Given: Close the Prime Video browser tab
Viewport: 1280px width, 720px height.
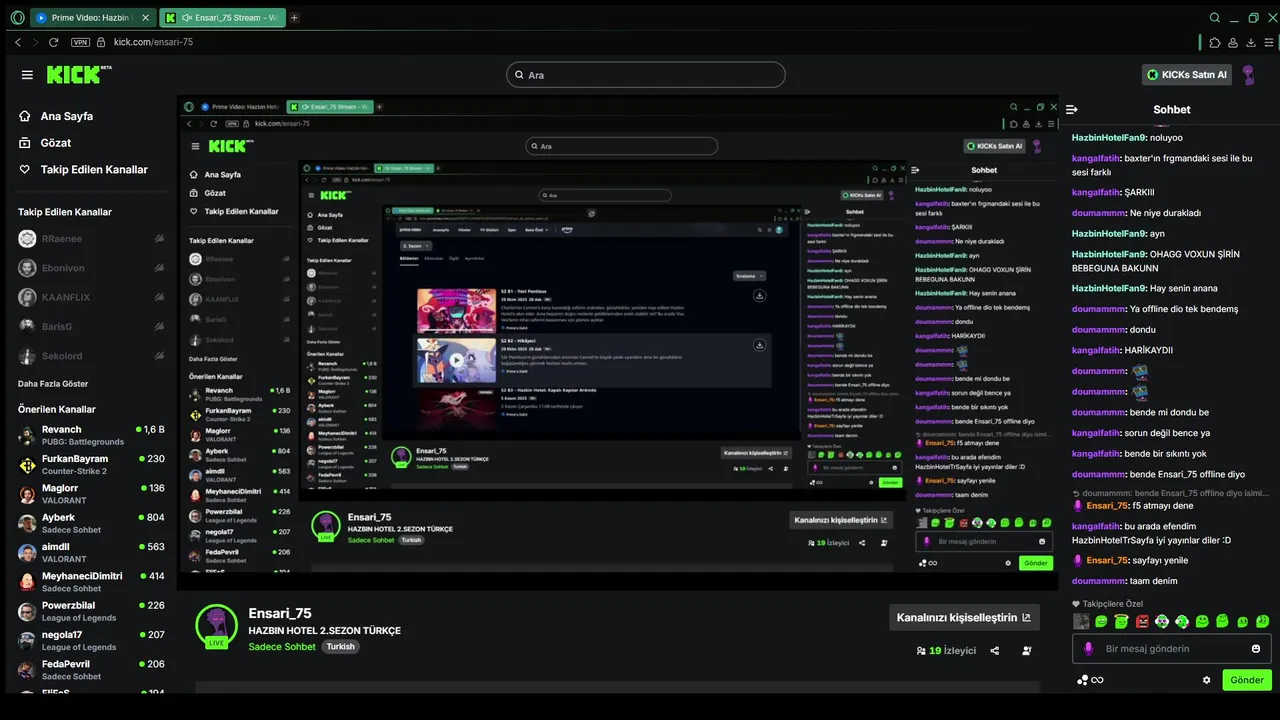Looking at the screenshot, I should click(147, 17).
